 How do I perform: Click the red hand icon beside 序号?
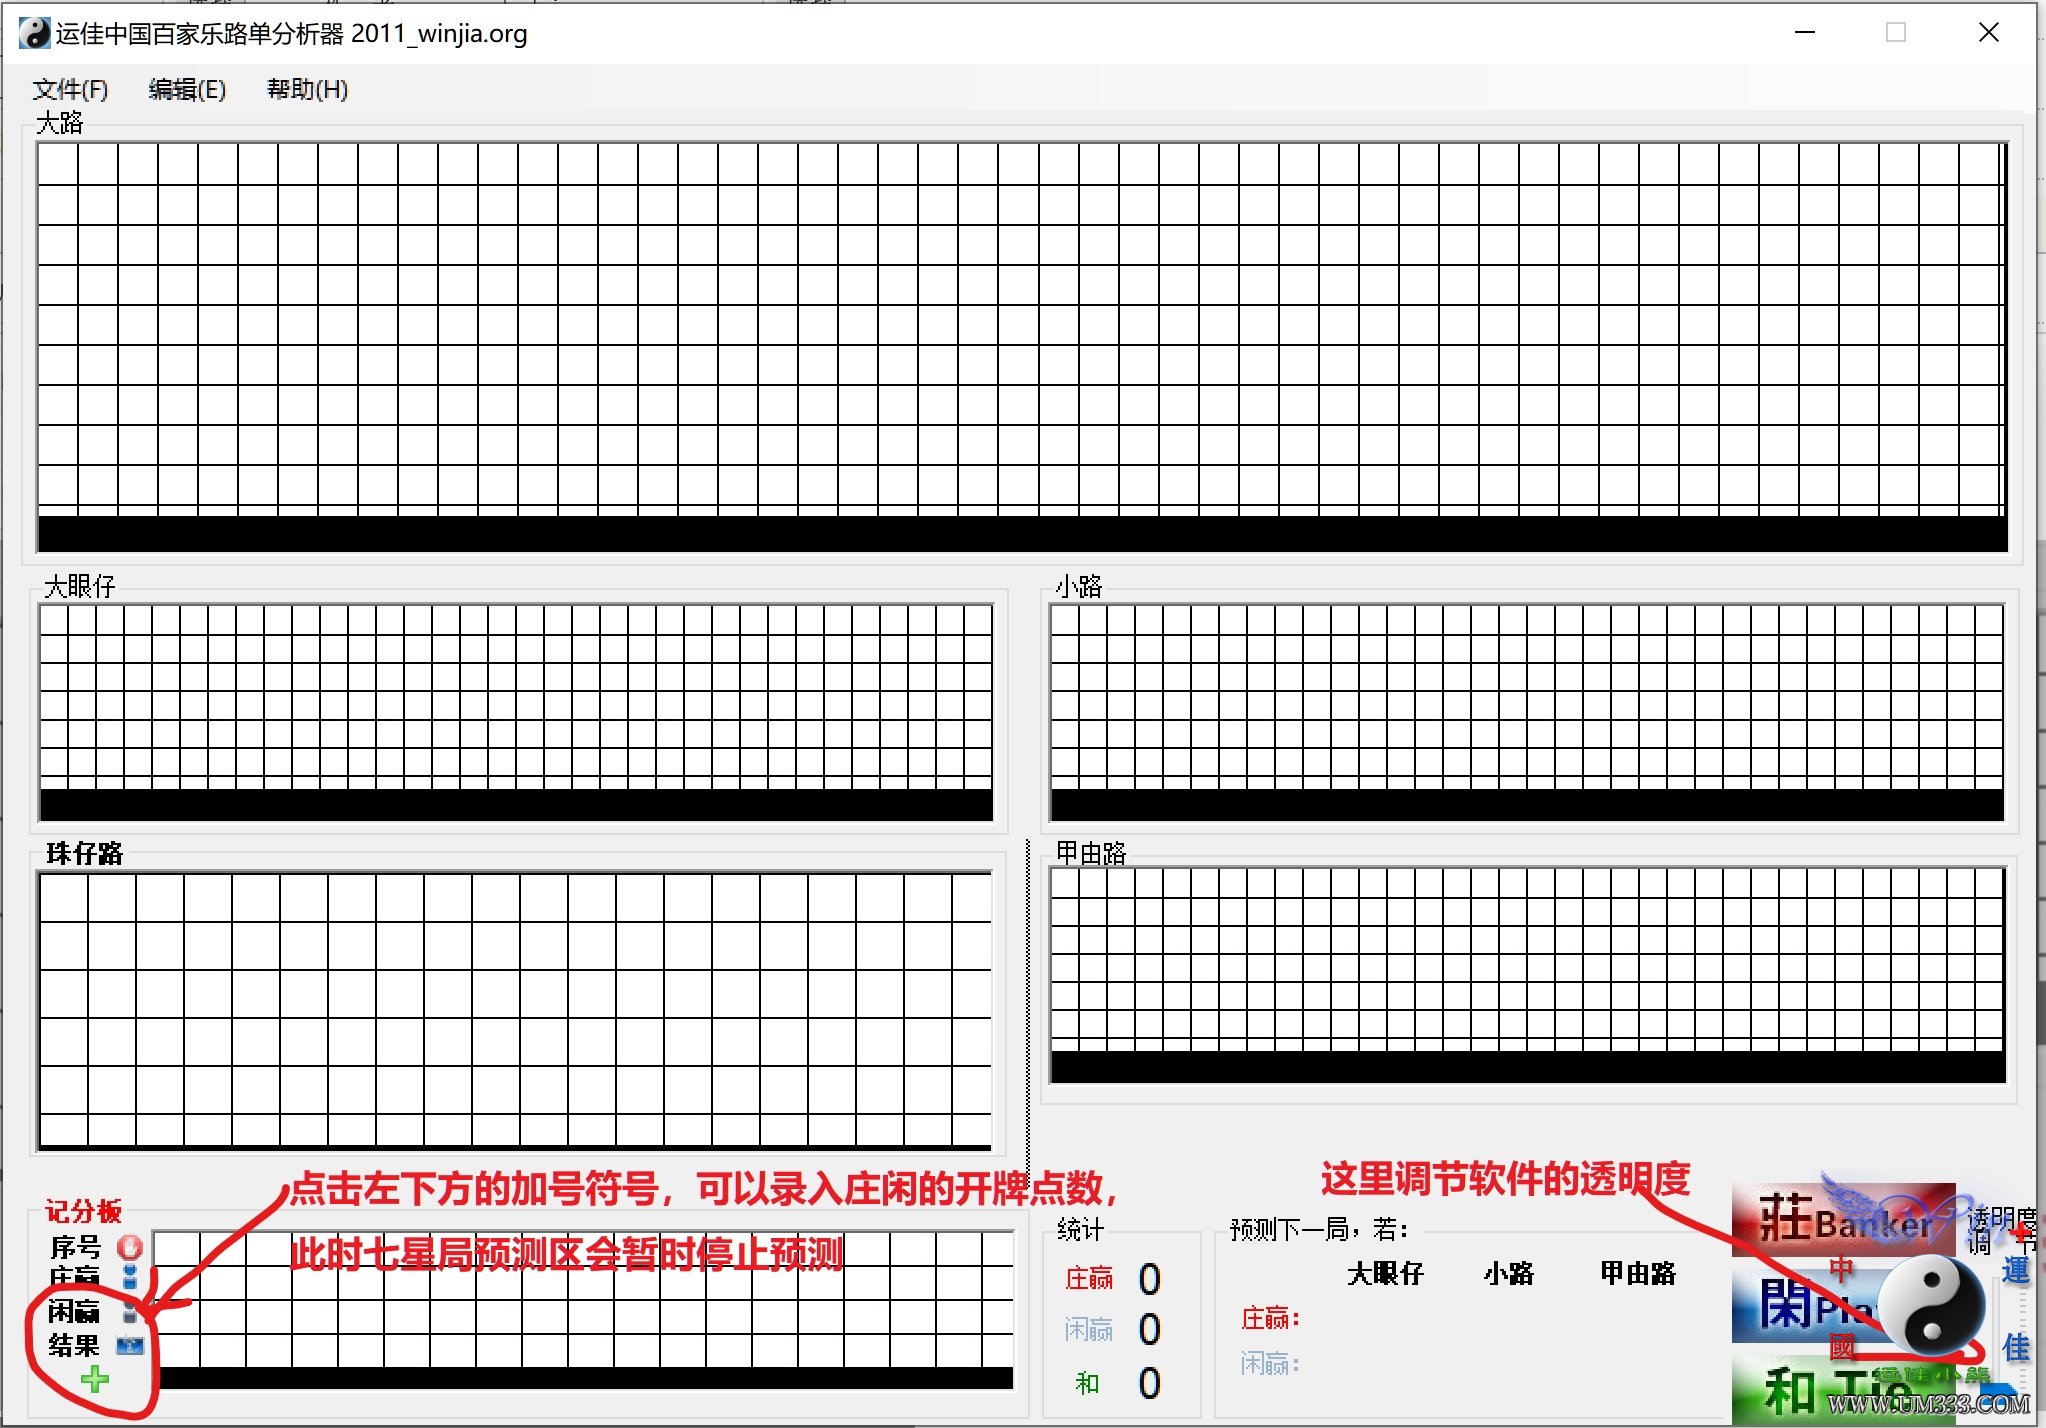pyautogui.click(x=130, y=1246)
